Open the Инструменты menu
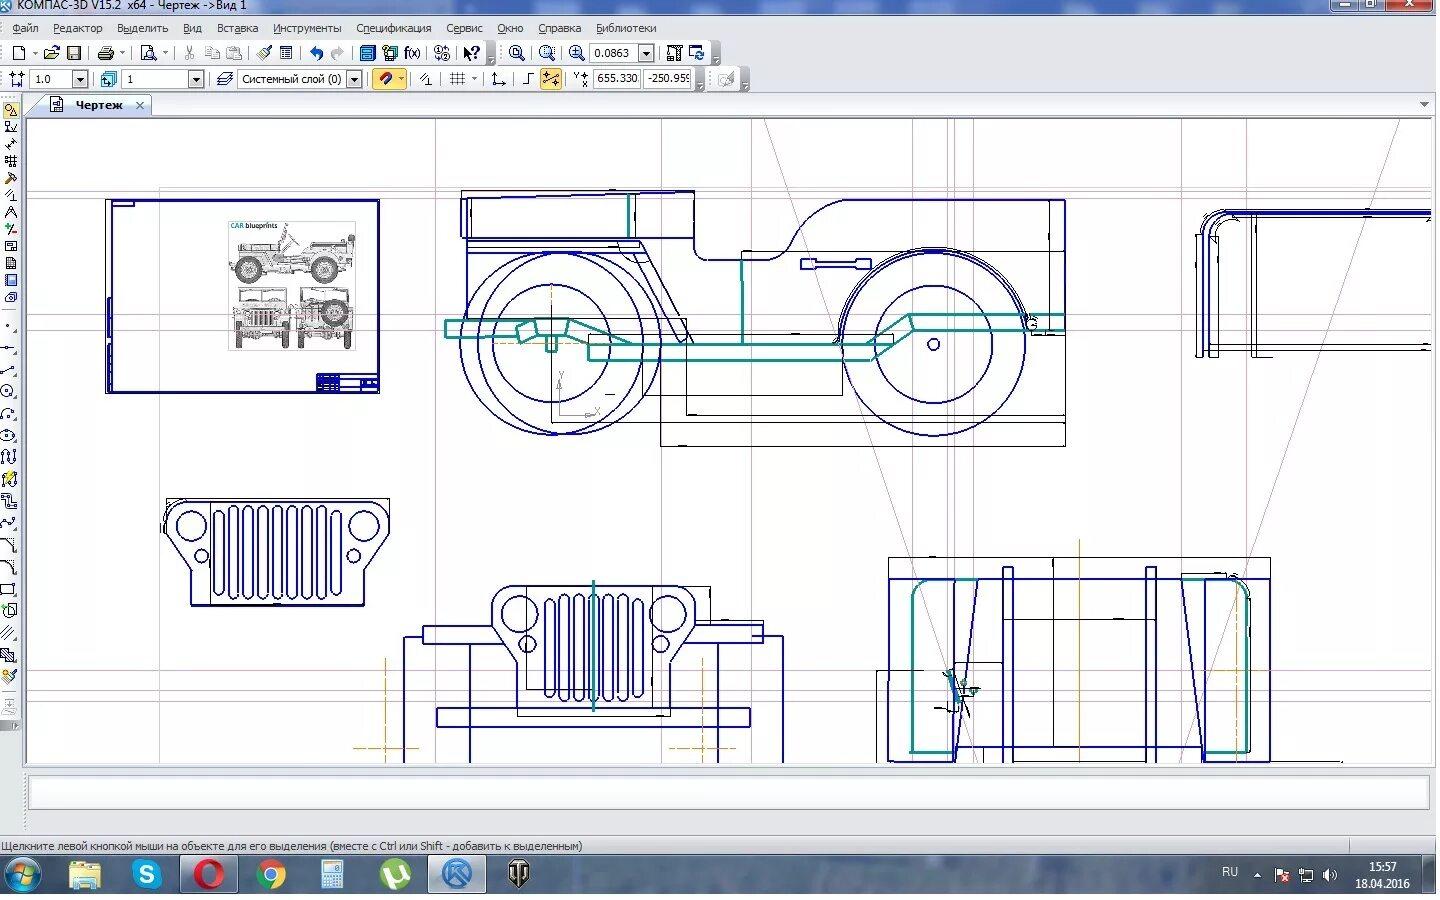1440x900 pixels. (306, 28)
